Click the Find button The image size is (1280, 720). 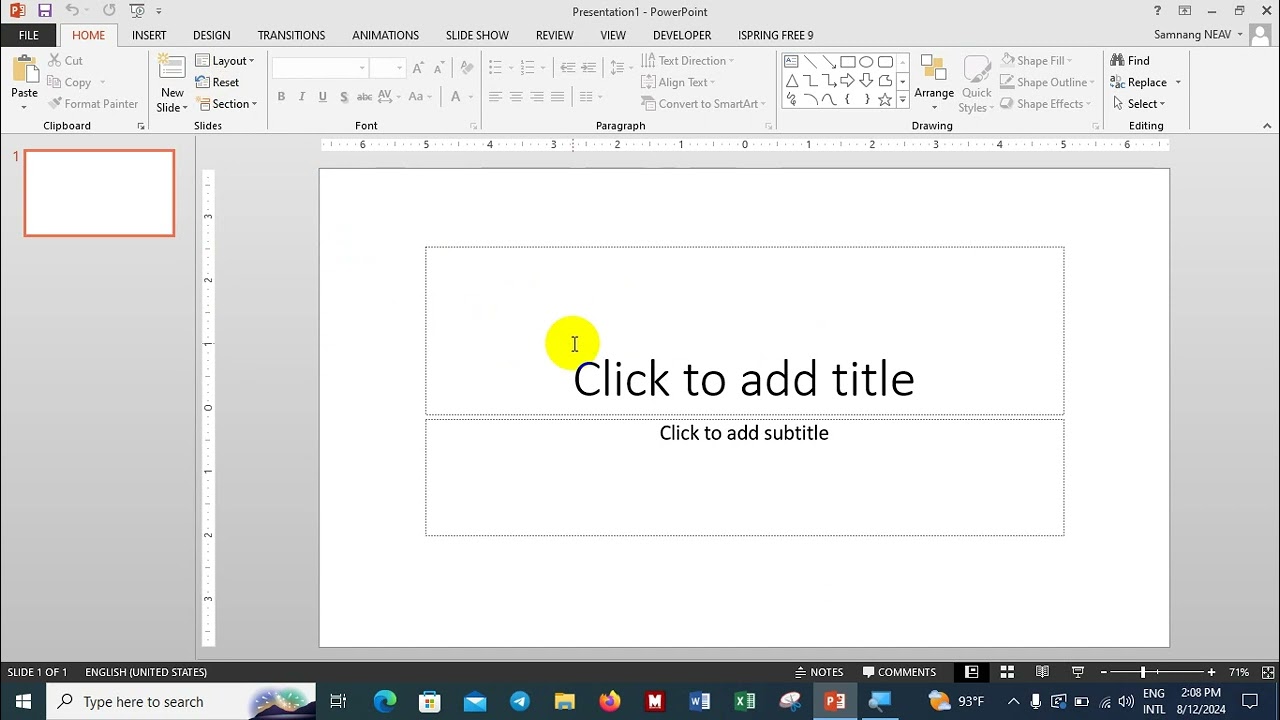pos(1130,61)
